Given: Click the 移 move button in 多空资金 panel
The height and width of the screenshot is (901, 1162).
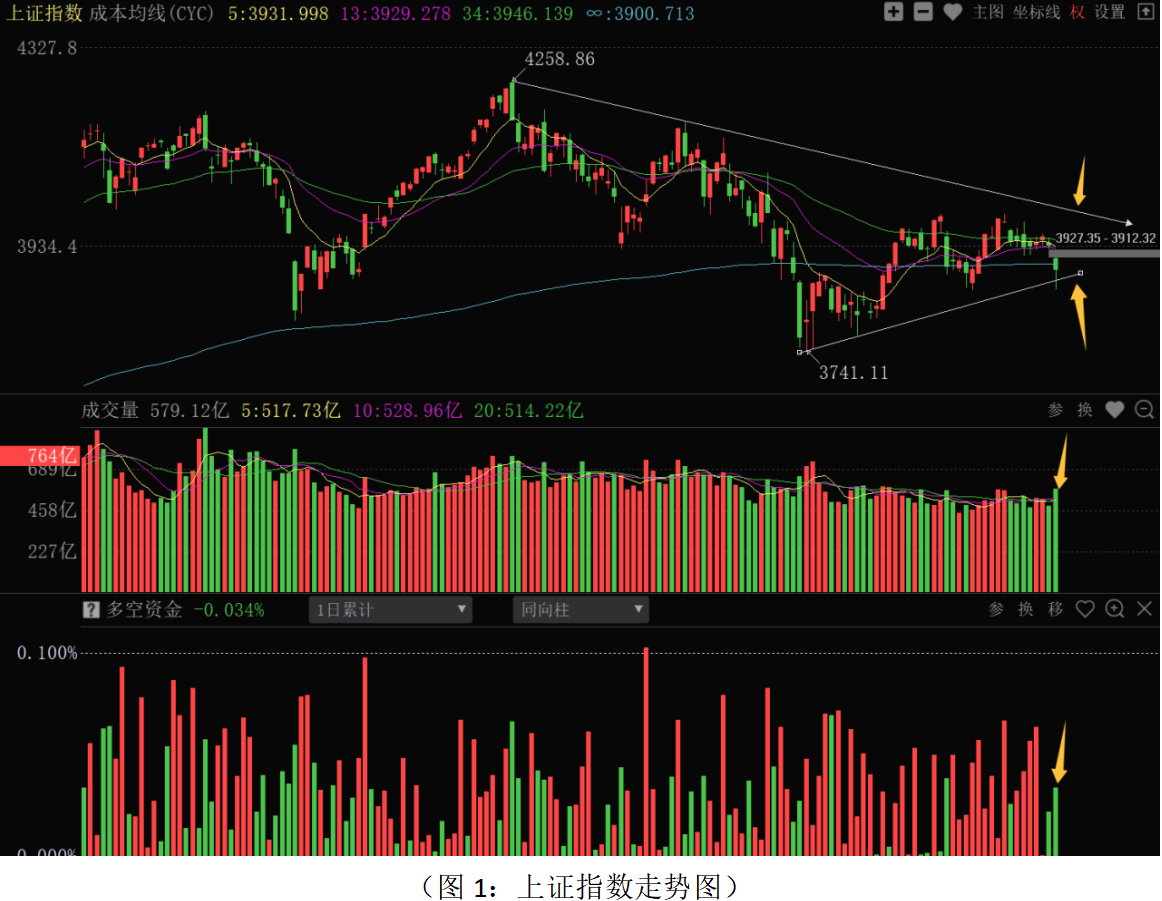Looking at the screenshot, I should click(x=1055, y=609).
